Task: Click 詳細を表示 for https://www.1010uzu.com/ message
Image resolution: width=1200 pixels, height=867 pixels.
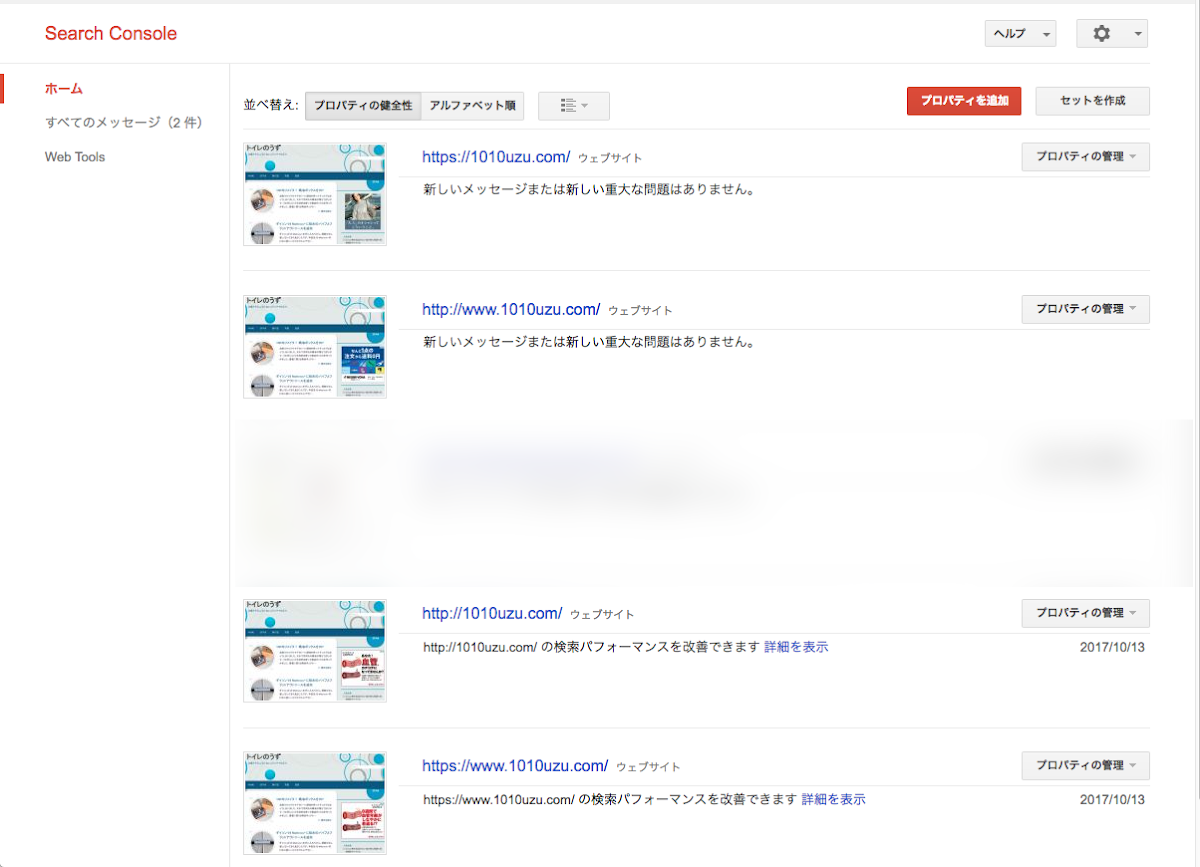Action: point(834,799)
